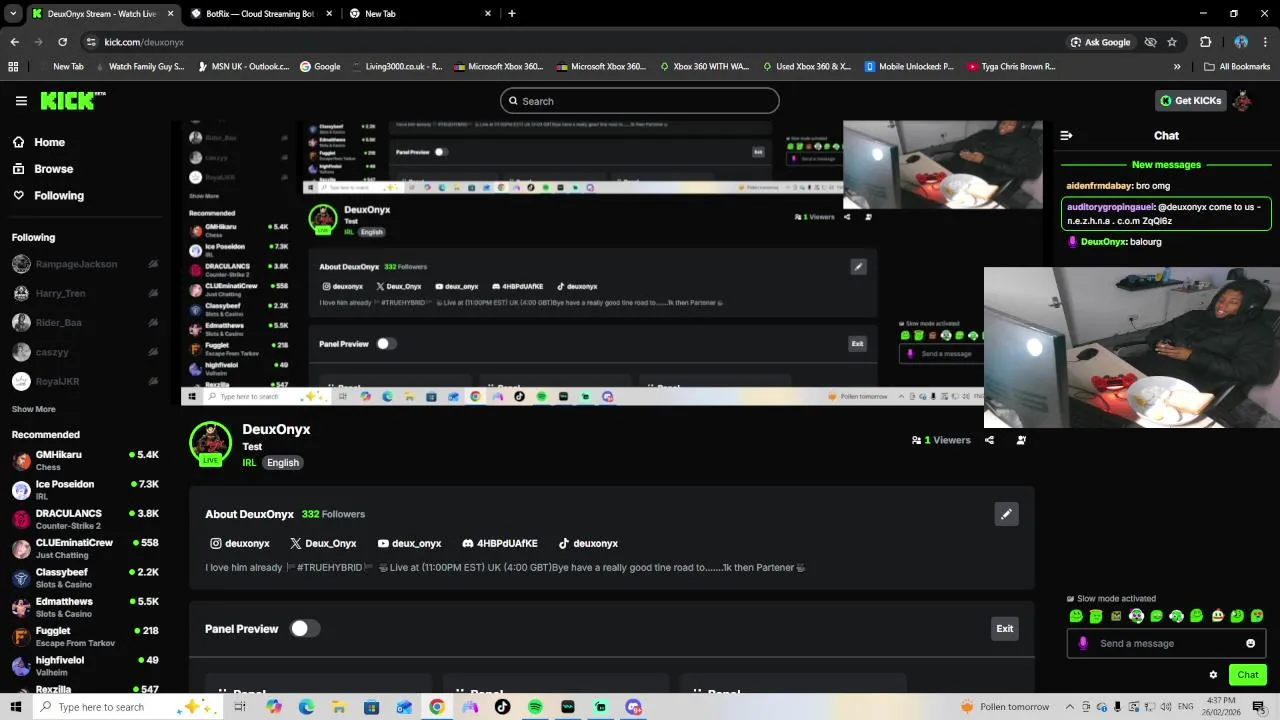Collapse the chat panel with arrow icon
Viewport: 1280px width, 720px height.
tap(1066, 135)
